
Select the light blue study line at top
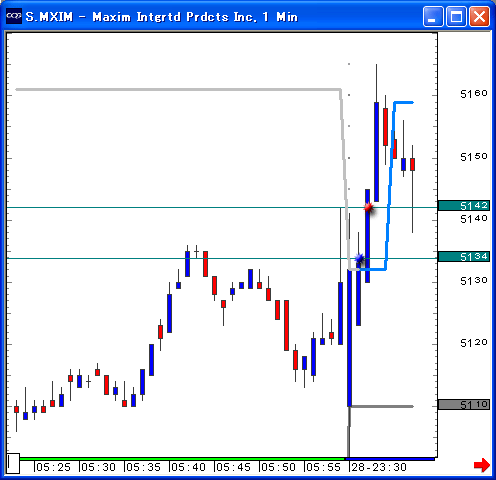(404, 102)
